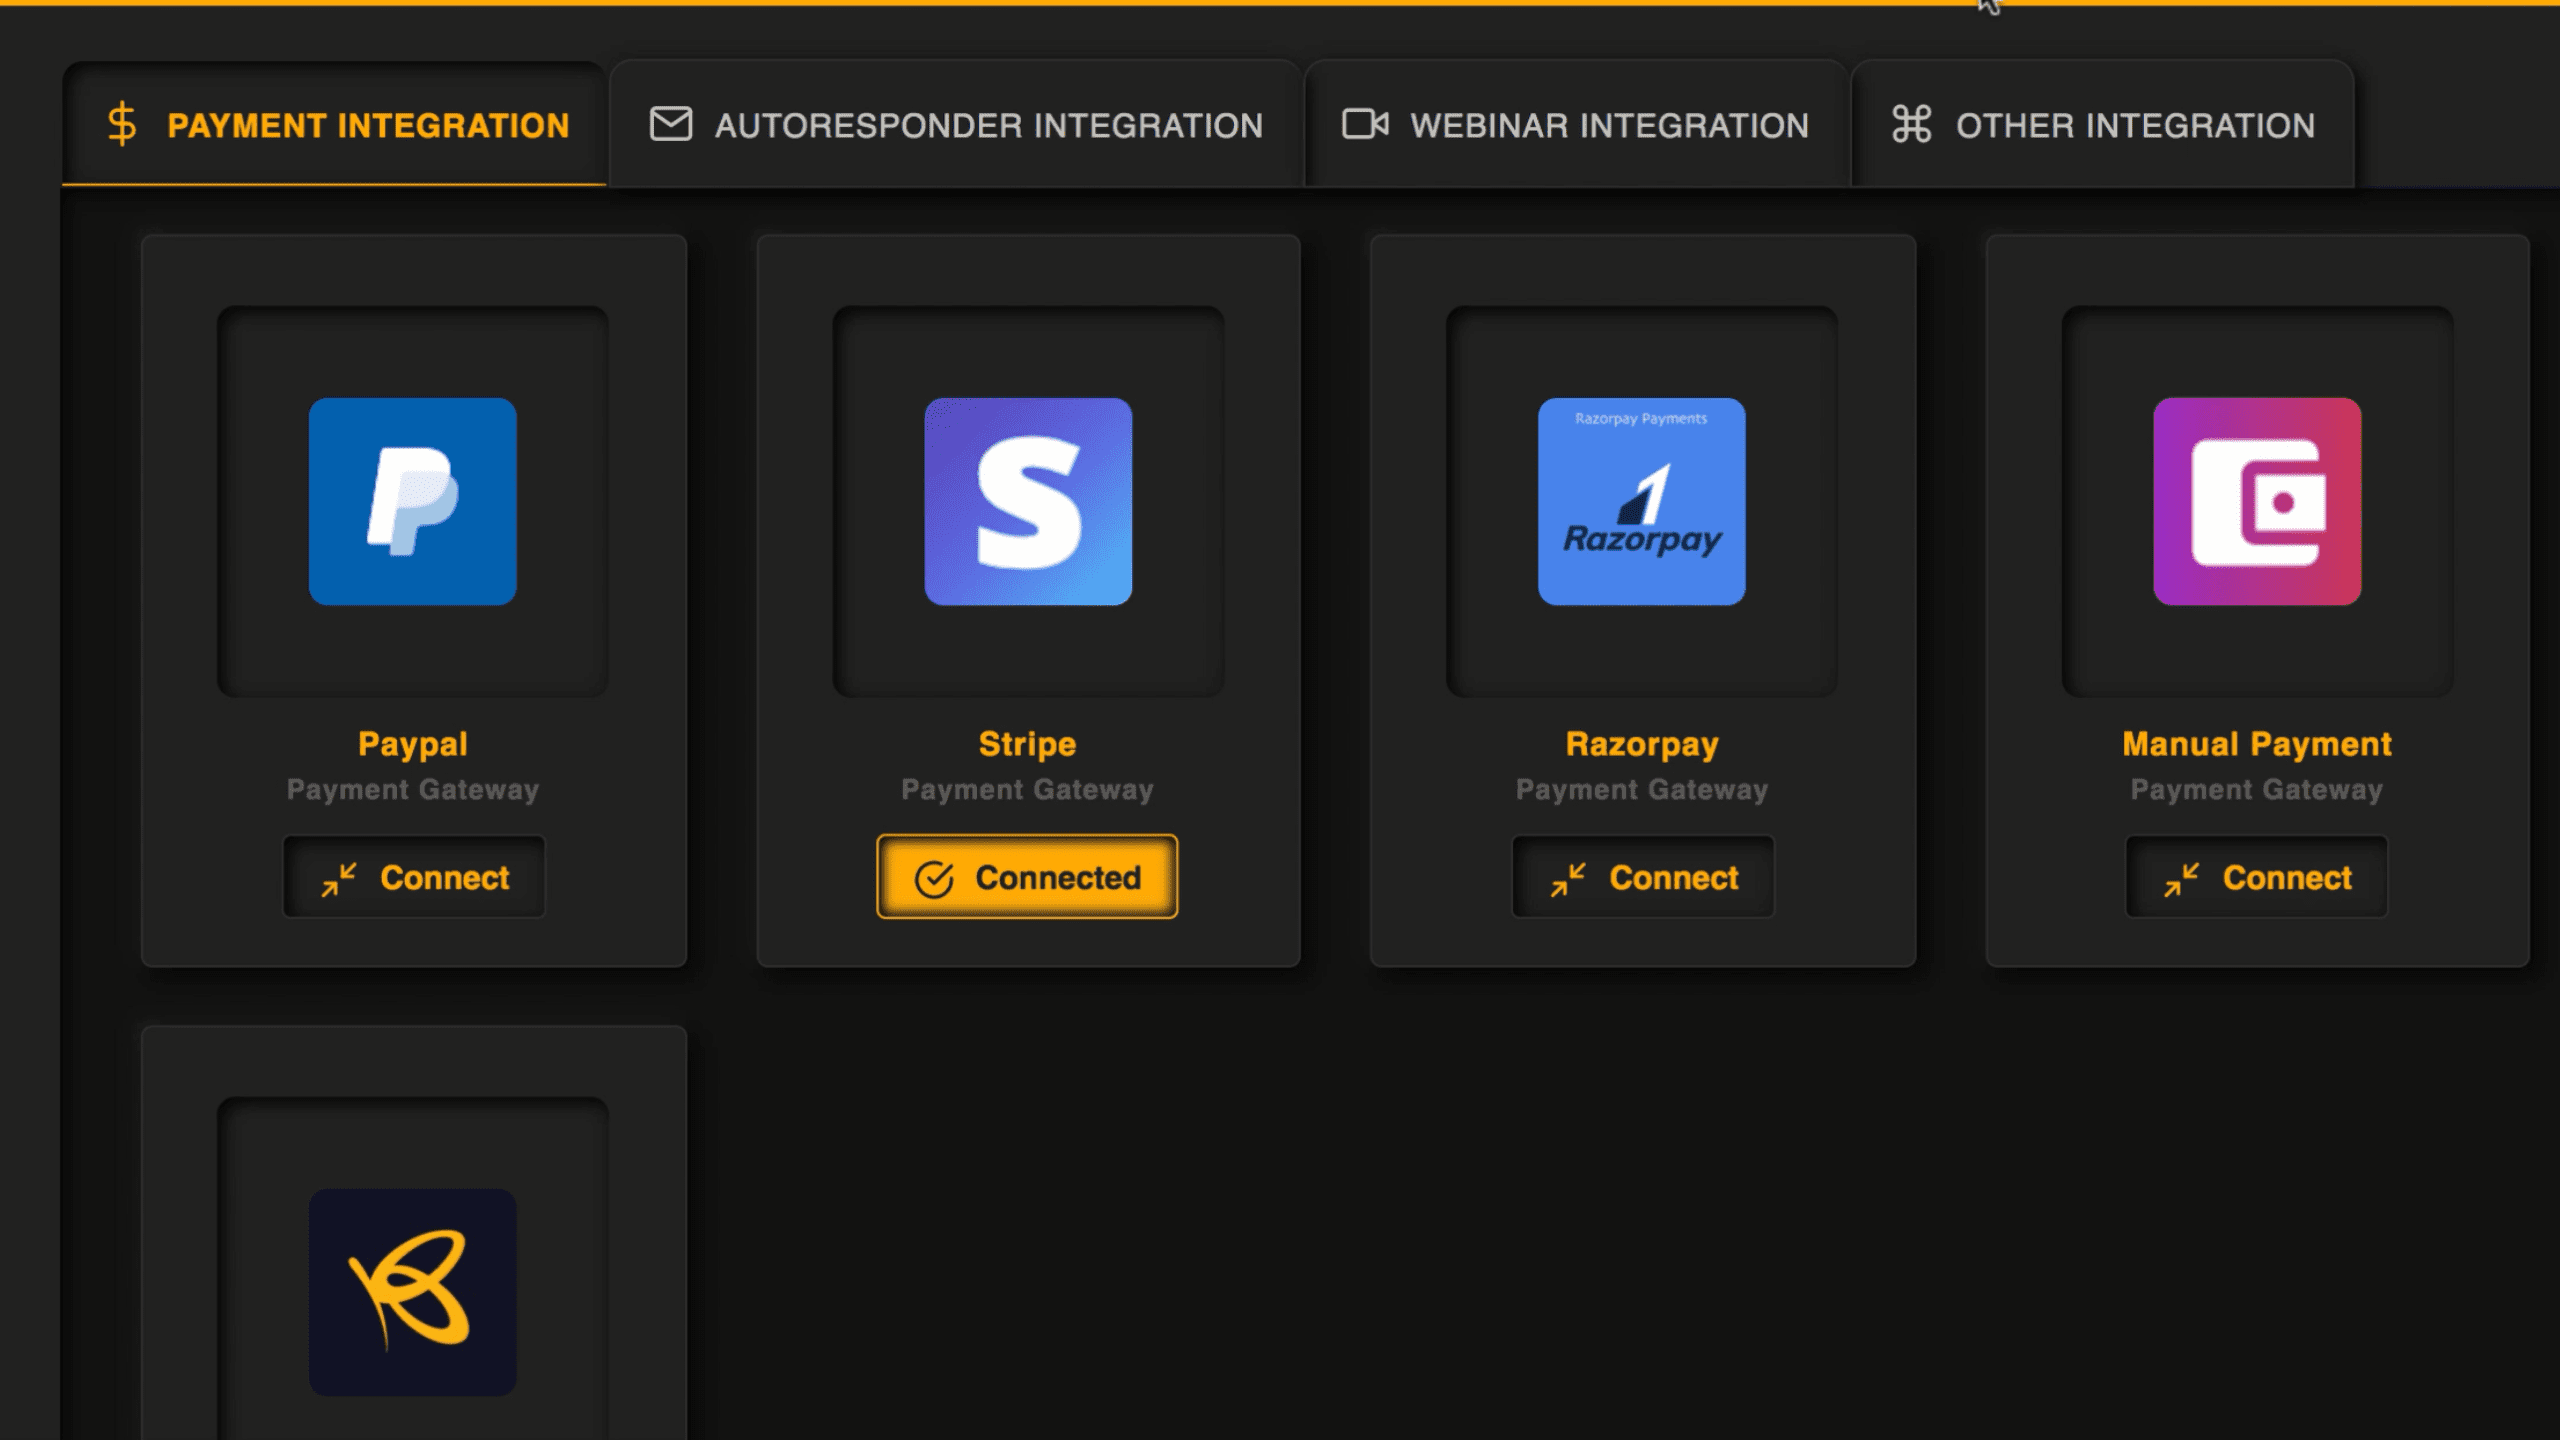Click the Razorpay logo icon
Screen dimensions: 2560x1440
click(x=1641, y=501)
